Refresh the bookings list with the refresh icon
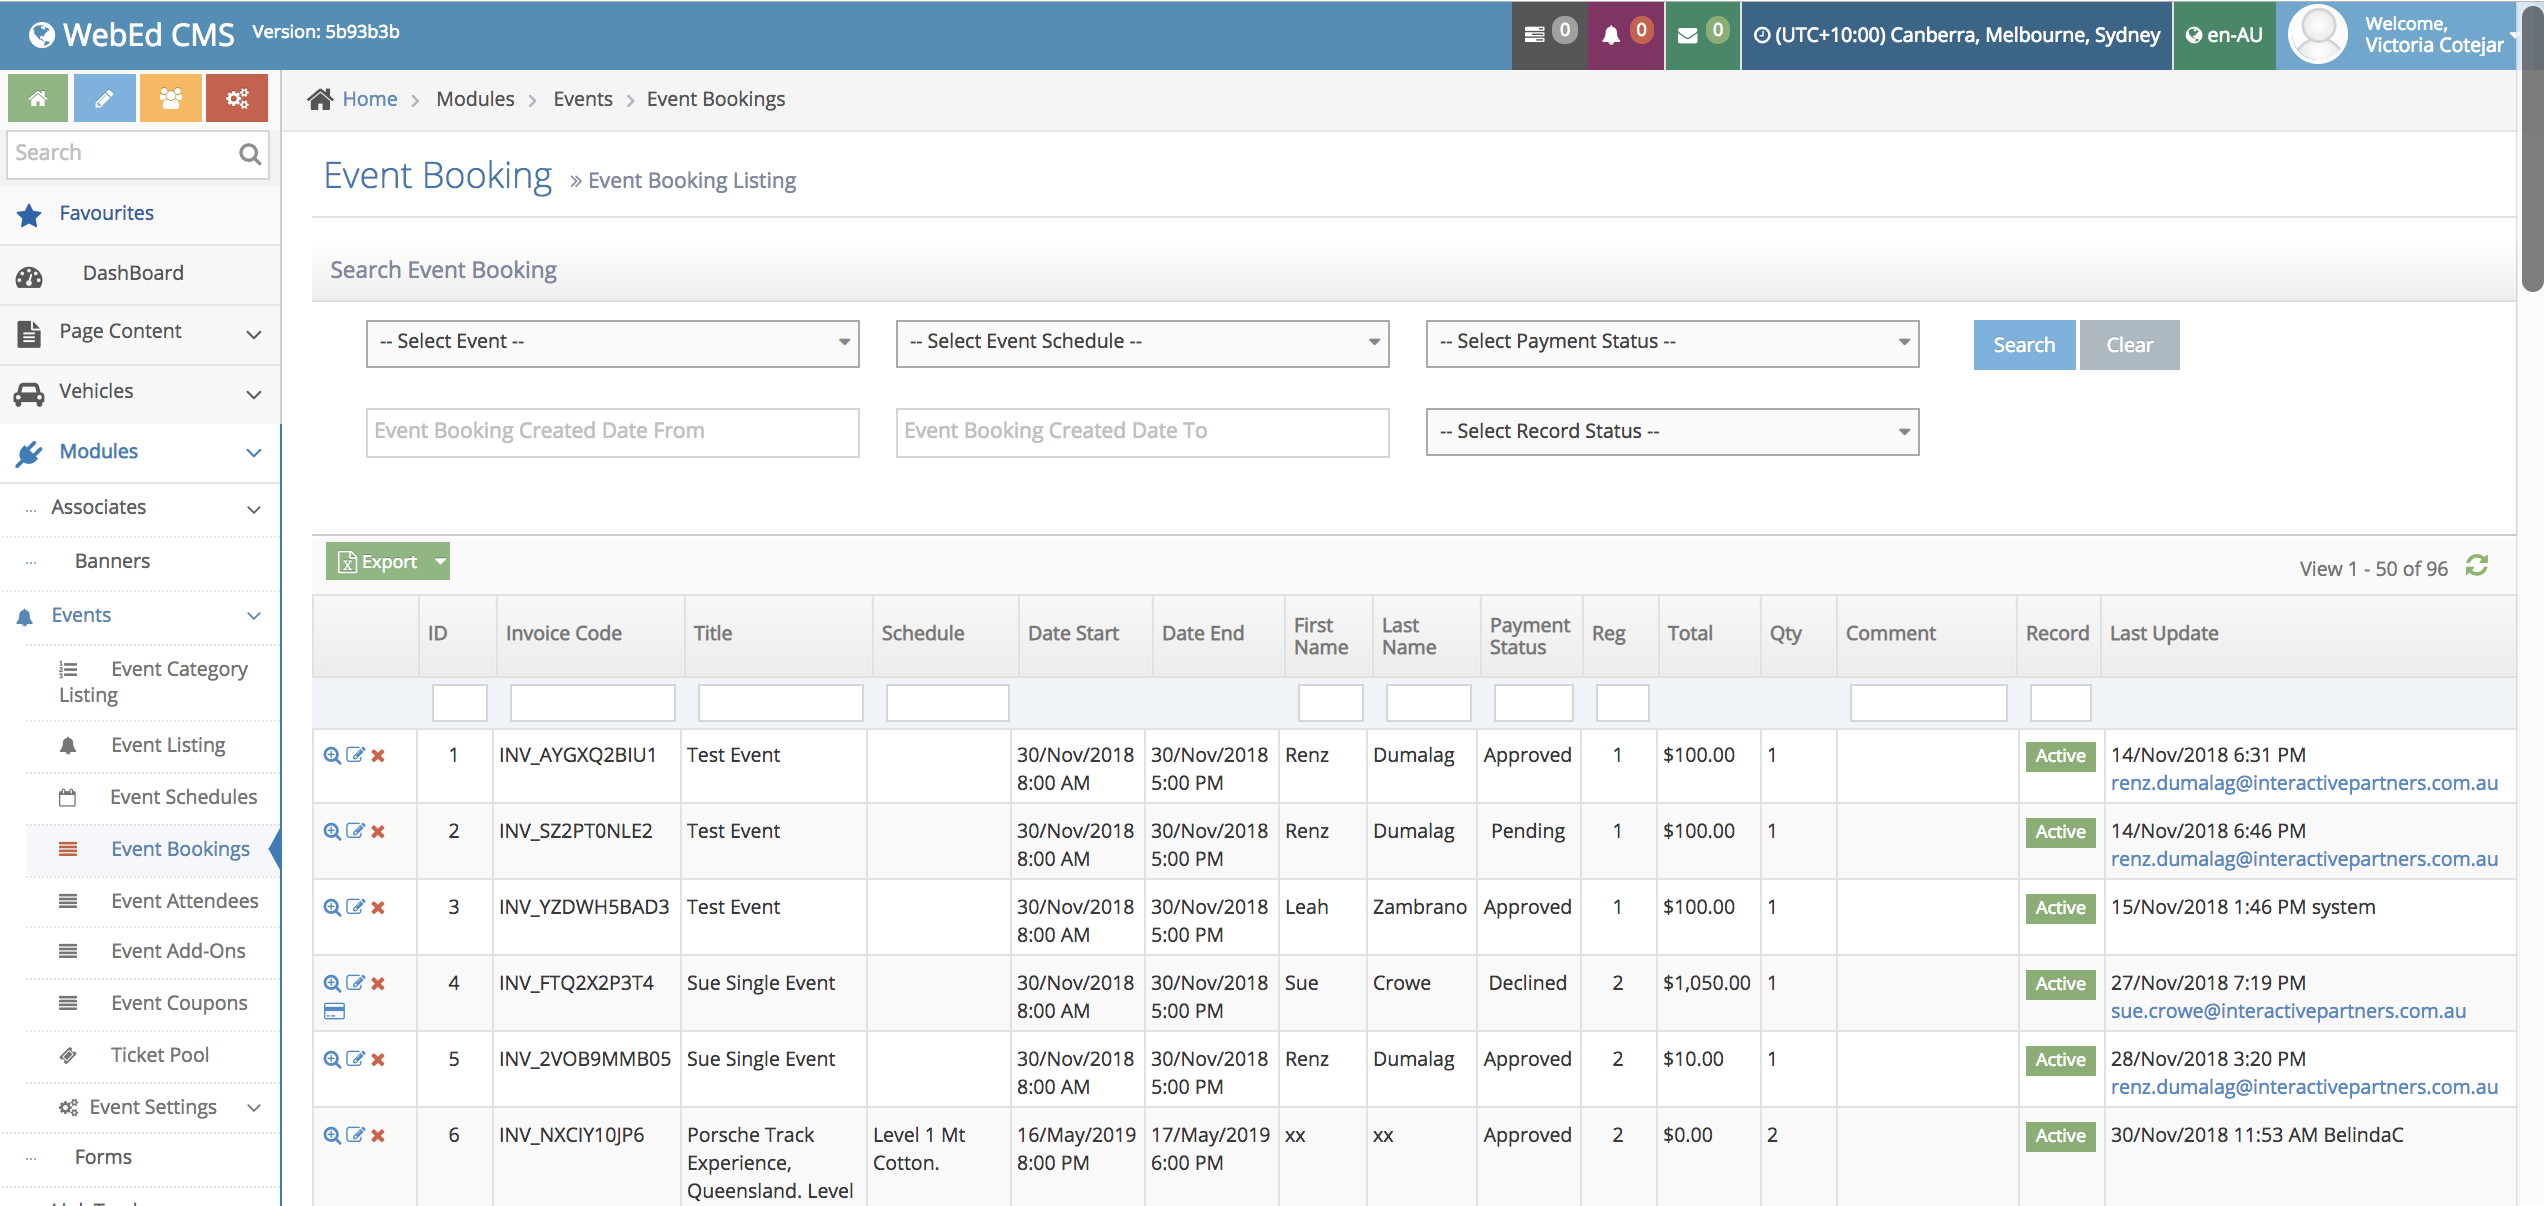2544x1206 pixels. tap(2477, 566)
